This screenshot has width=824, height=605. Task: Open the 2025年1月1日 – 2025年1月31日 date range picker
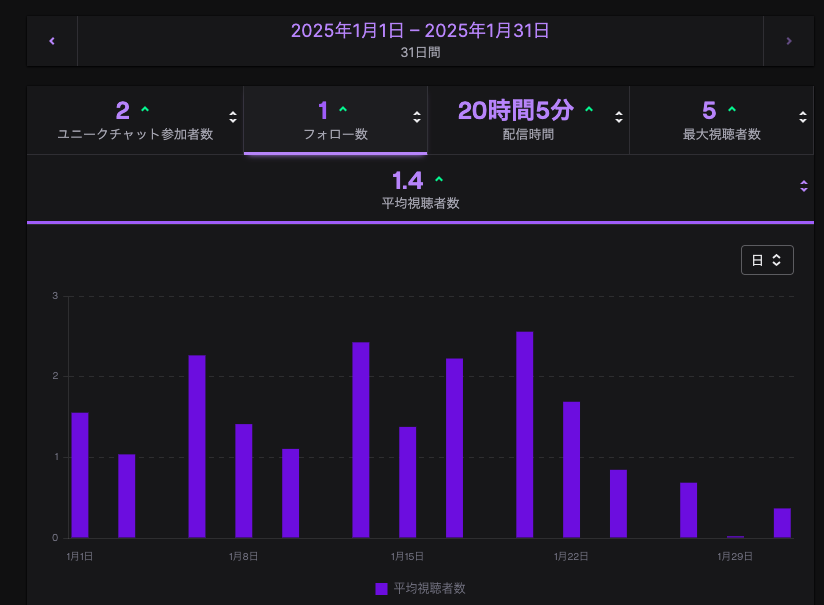coord(420,41)
